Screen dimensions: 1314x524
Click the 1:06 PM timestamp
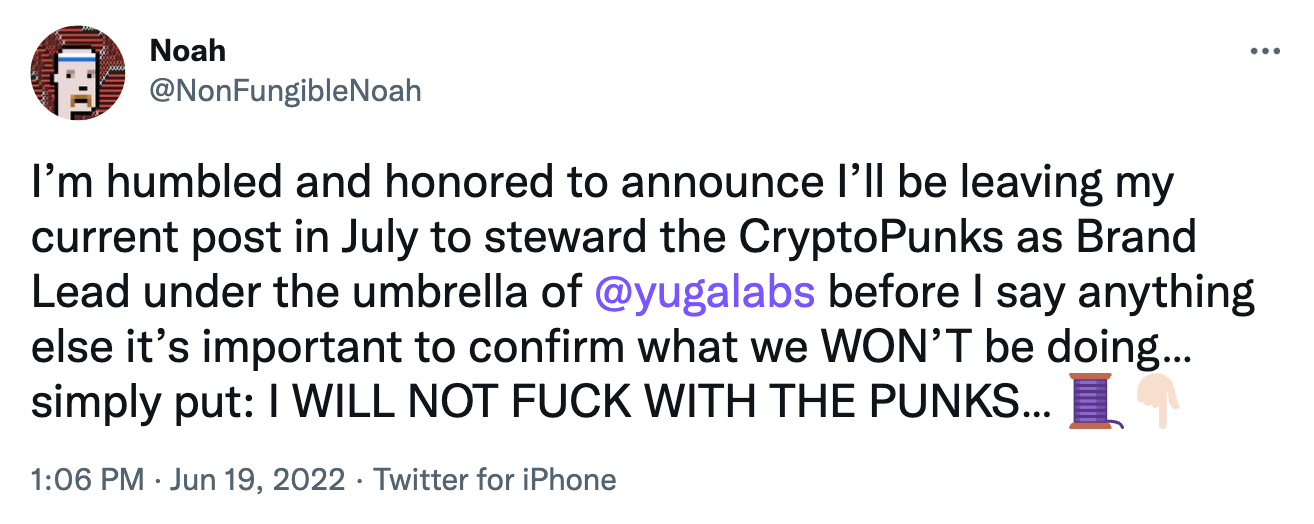pos(88,479)
